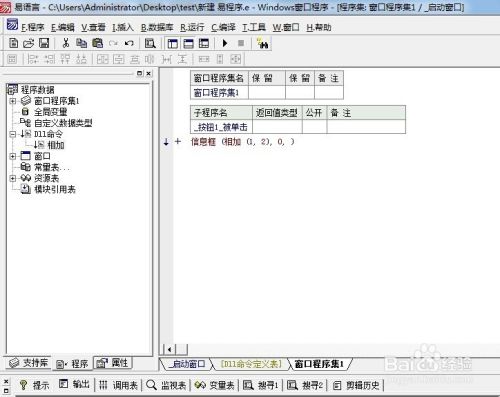This screenshot has height=397, width=500.
Task: Open the F.程序 menu
Action: point(33,27)
